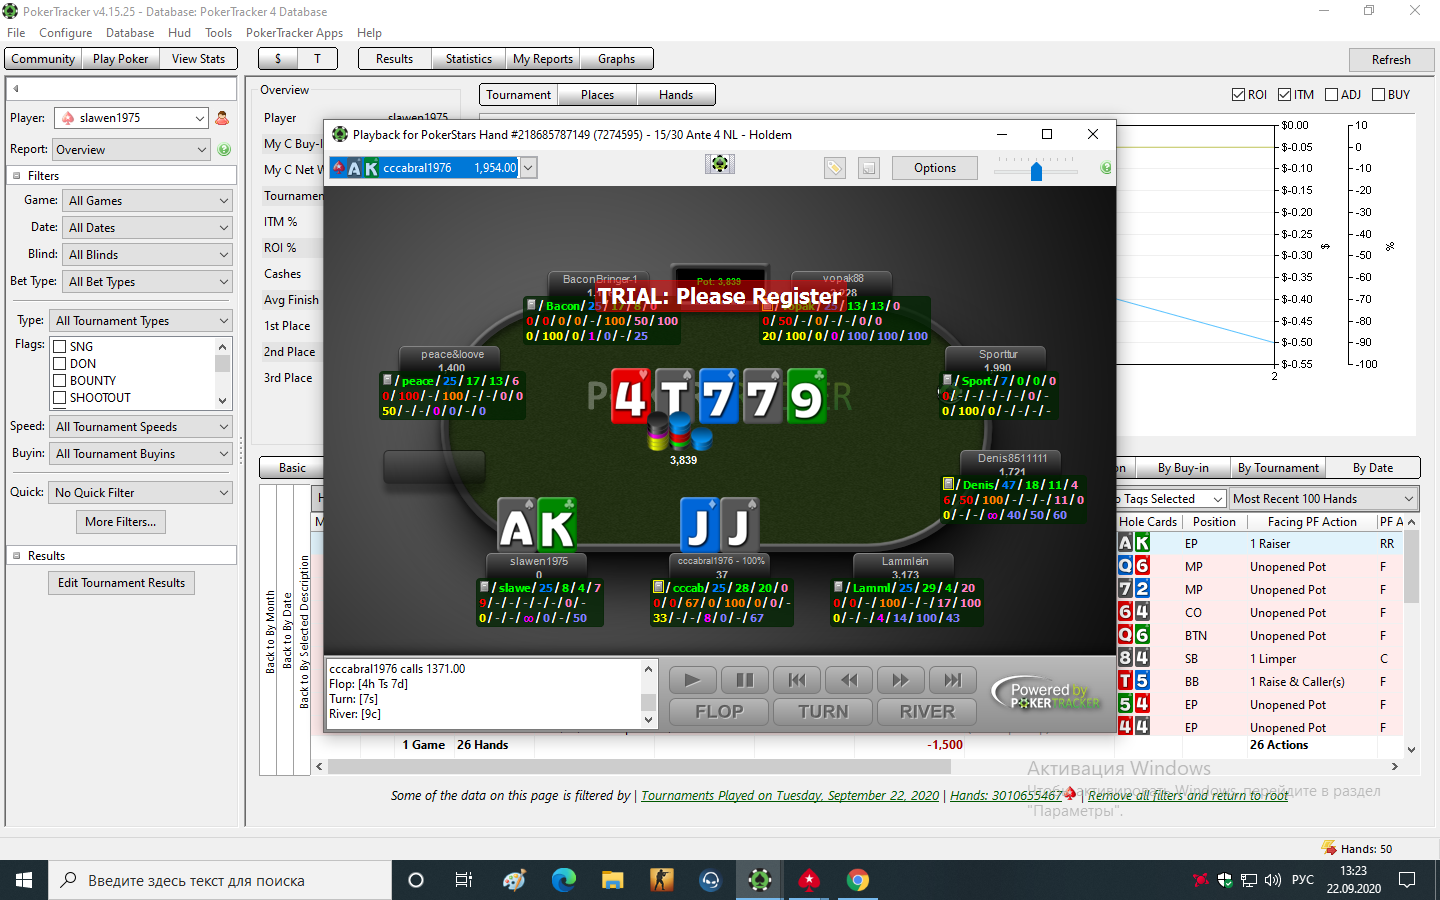Click the volume icon in system tray
The width and height of the screenshot is (1440, 900).
tap(1273, 880)
